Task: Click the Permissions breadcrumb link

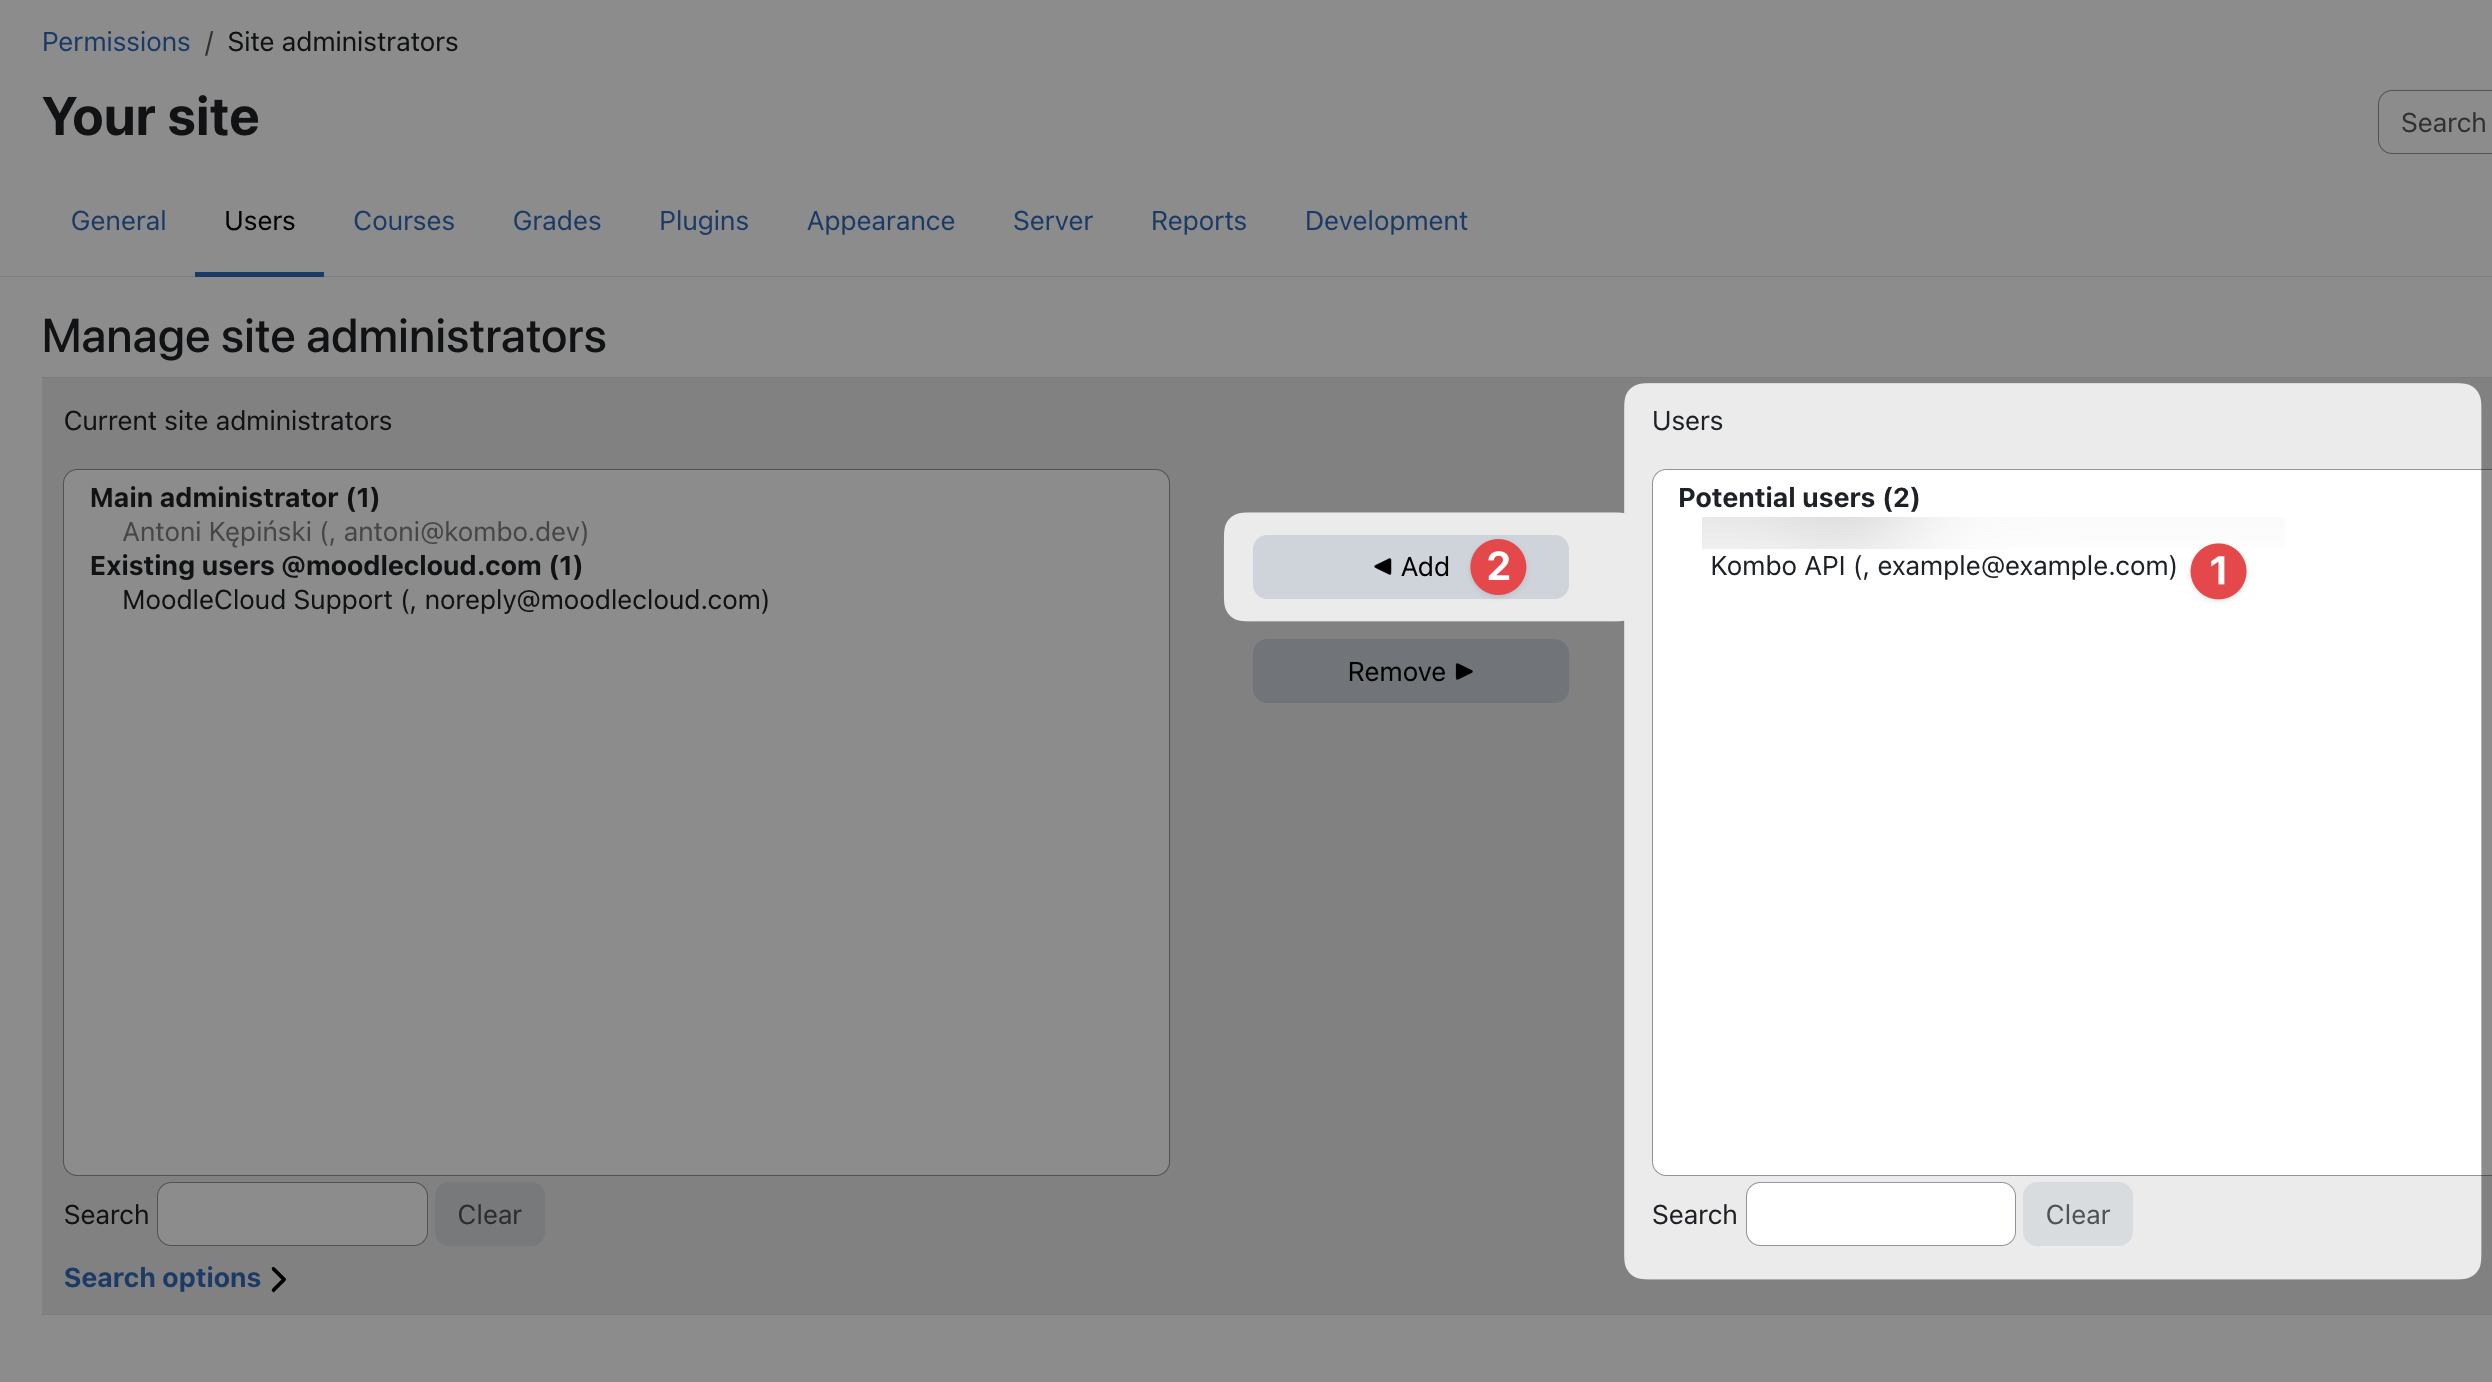Action: [115, 42]
